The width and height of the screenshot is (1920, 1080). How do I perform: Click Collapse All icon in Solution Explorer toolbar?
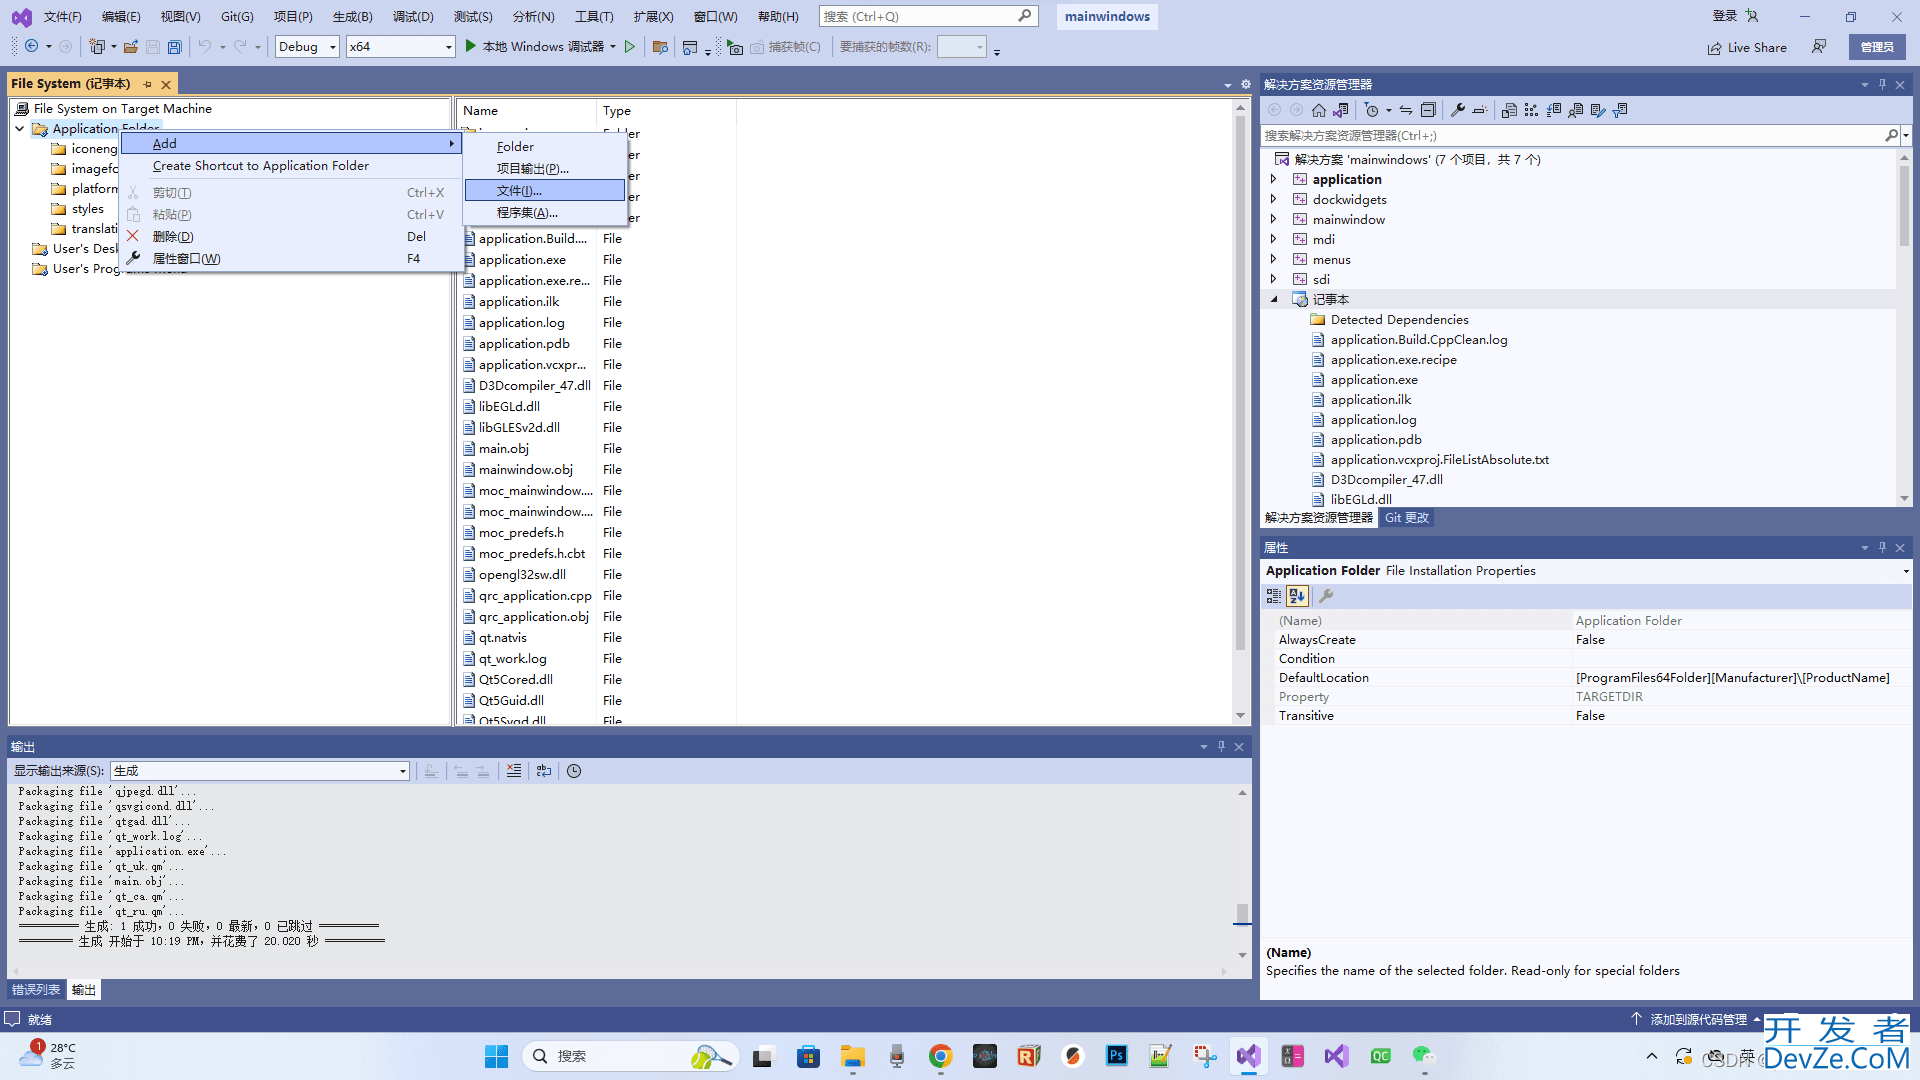1428,110
